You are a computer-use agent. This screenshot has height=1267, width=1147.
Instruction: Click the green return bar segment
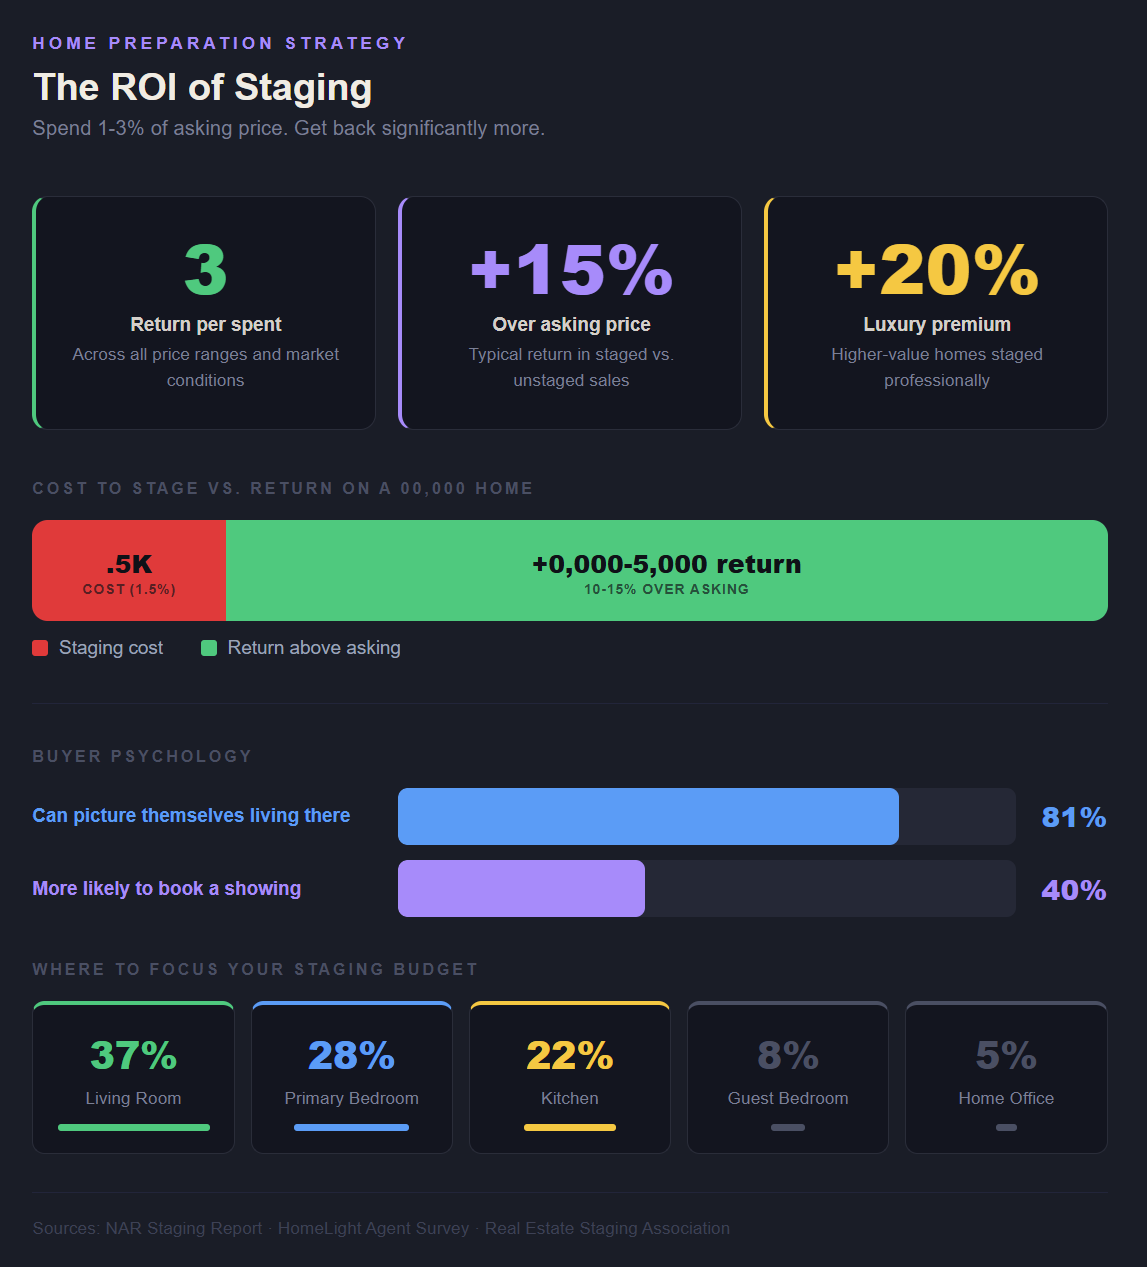pyautogui.click(x=666, y=571)
